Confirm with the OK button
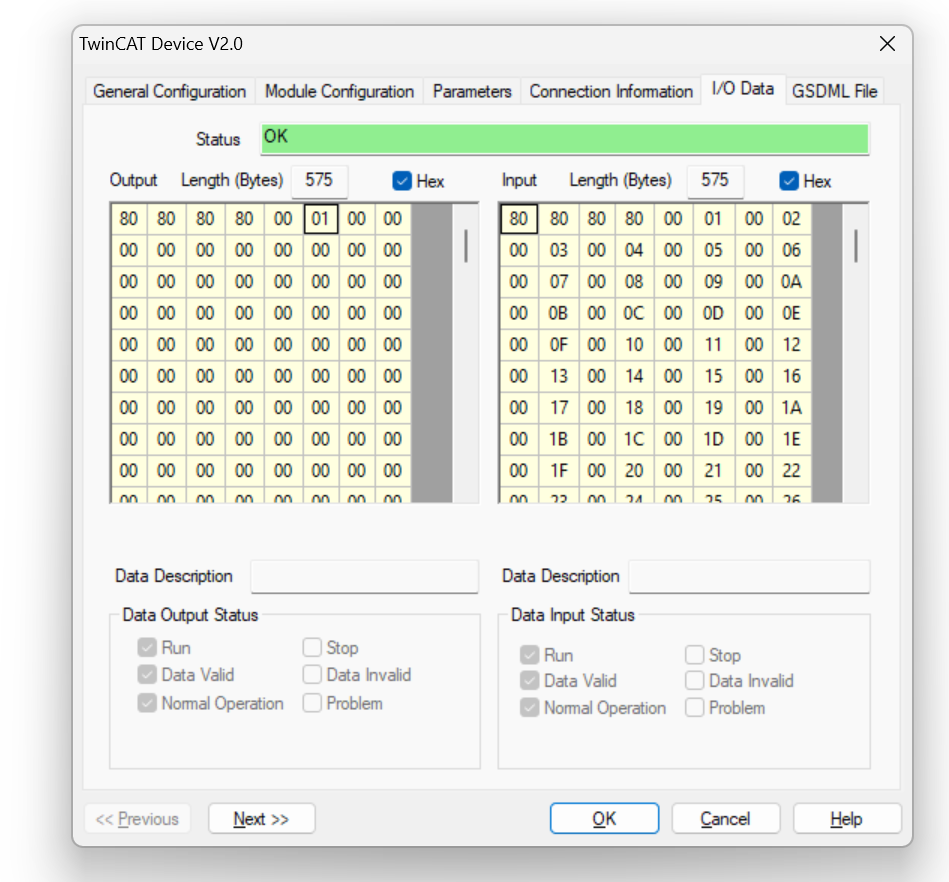 point(604,819)
